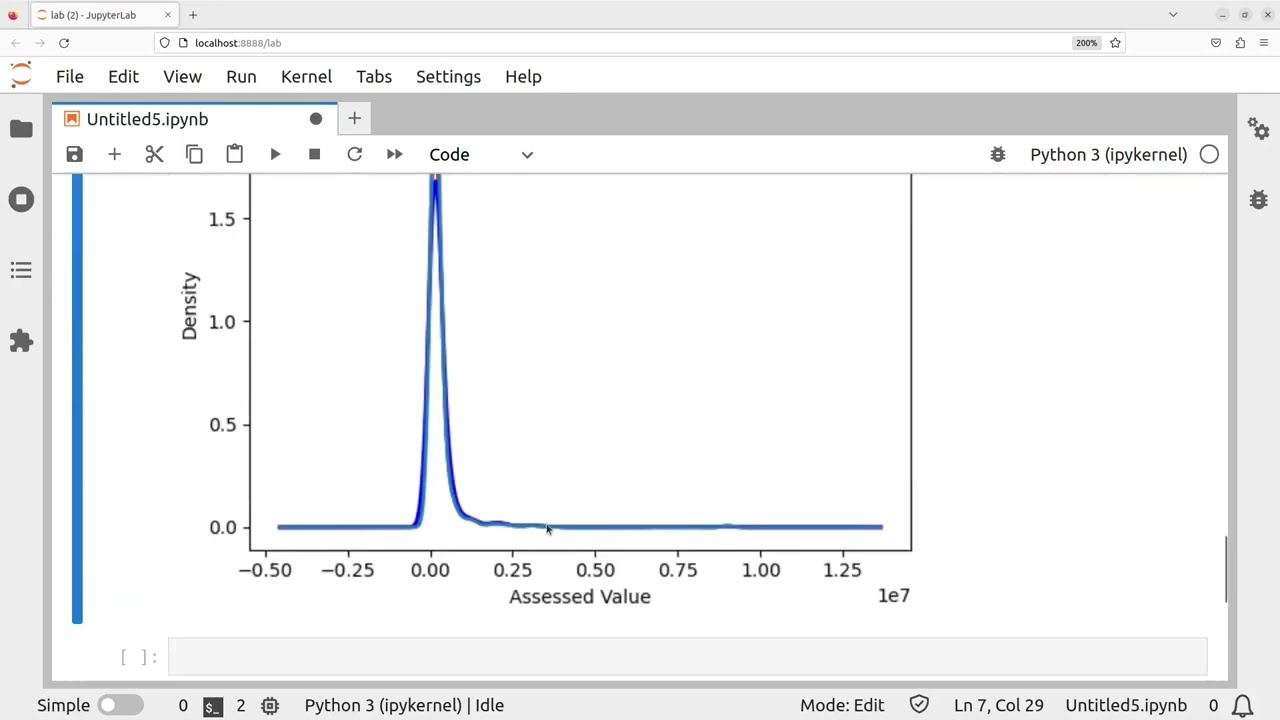Click the notebook vertical scrollbar thumb

tap(1226, 568)
